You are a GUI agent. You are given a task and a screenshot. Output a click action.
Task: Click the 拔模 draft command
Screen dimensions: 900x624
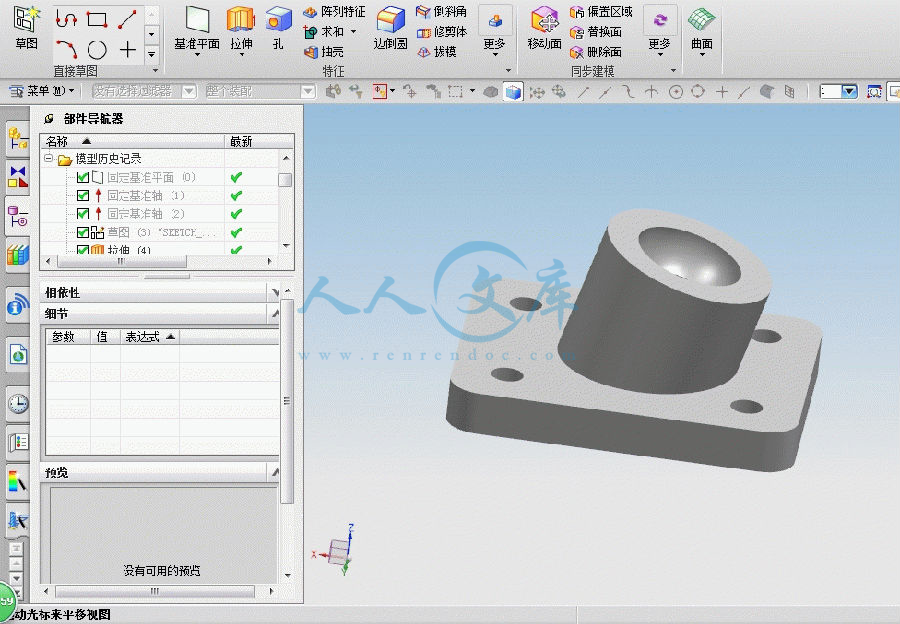pos(437,52)
